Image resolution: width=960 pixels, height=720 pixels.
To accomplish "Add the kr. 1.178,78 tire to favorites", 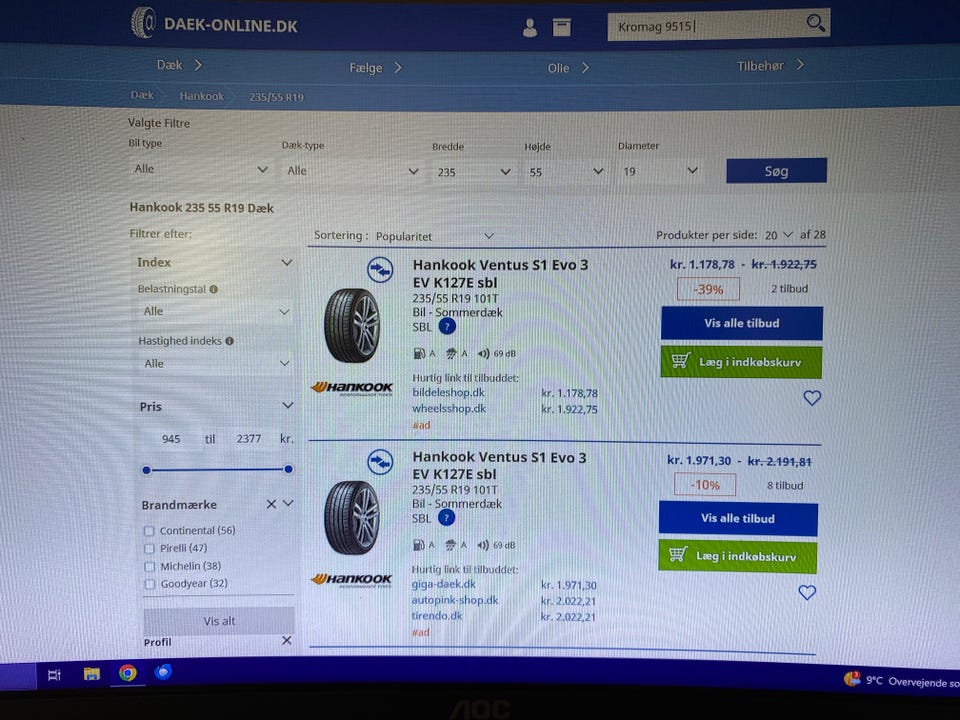I will point(812,398).
